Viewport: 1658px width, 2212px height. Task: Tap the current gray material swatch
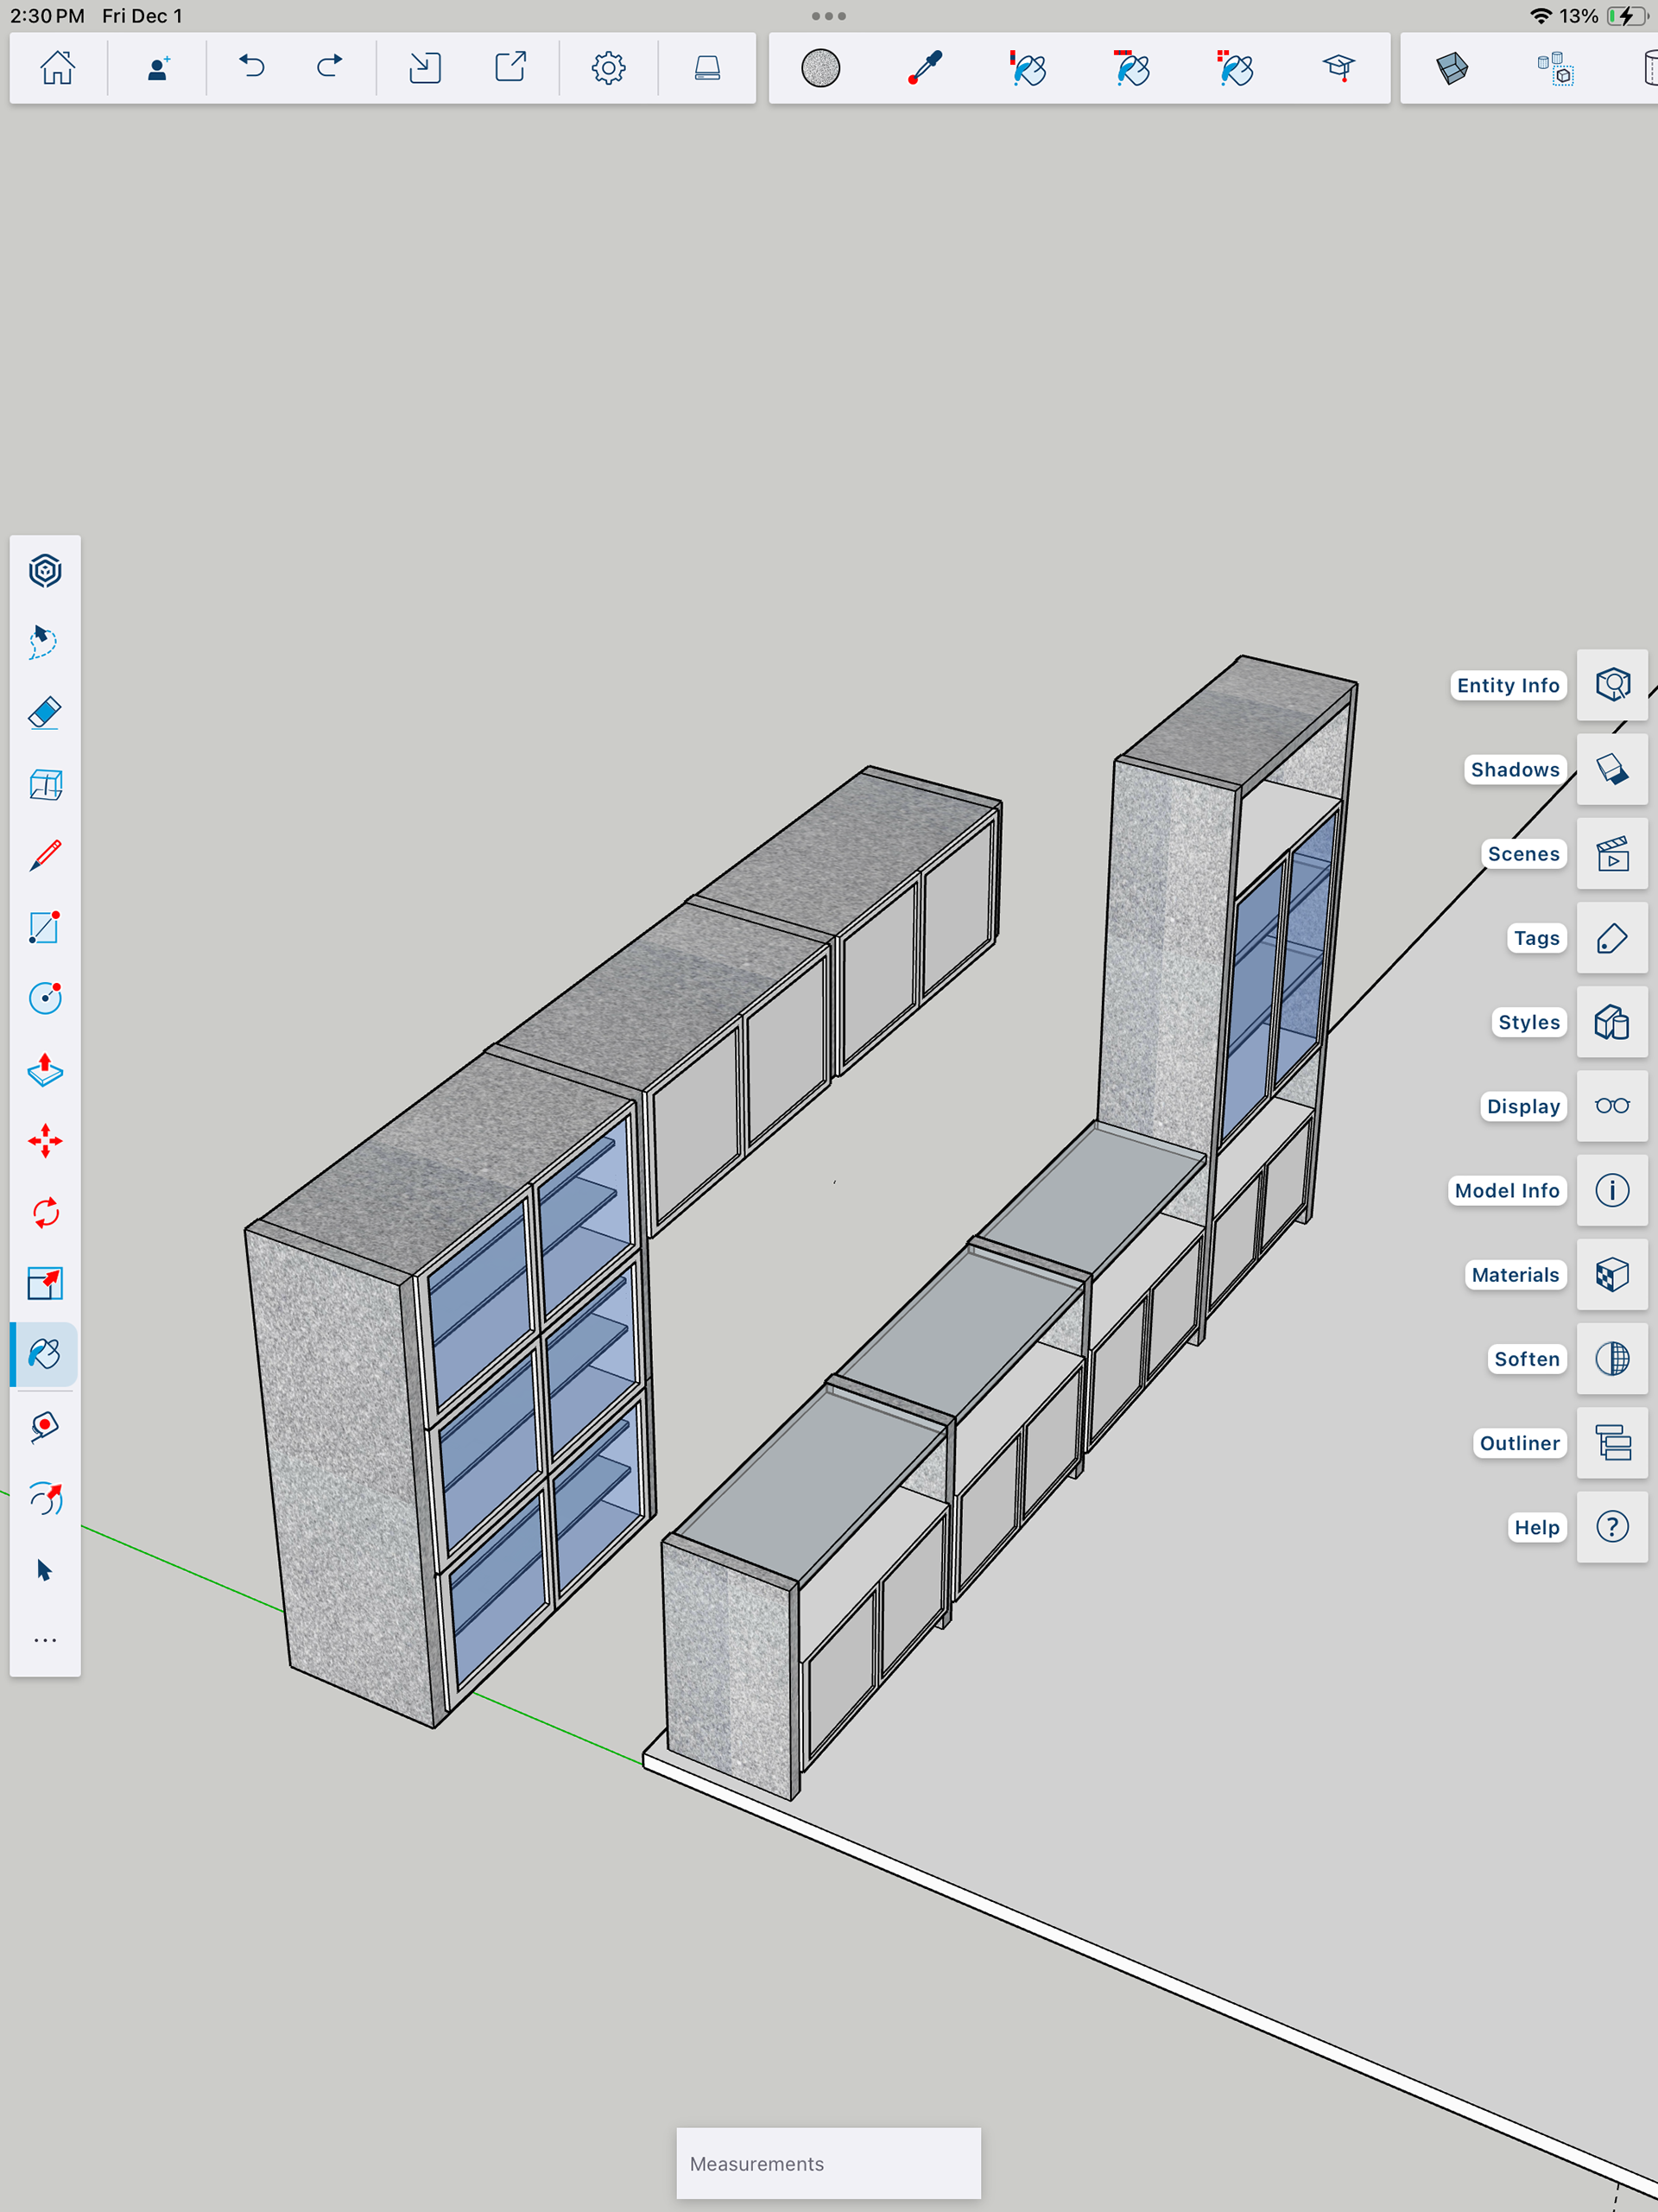tap(820, 68)
